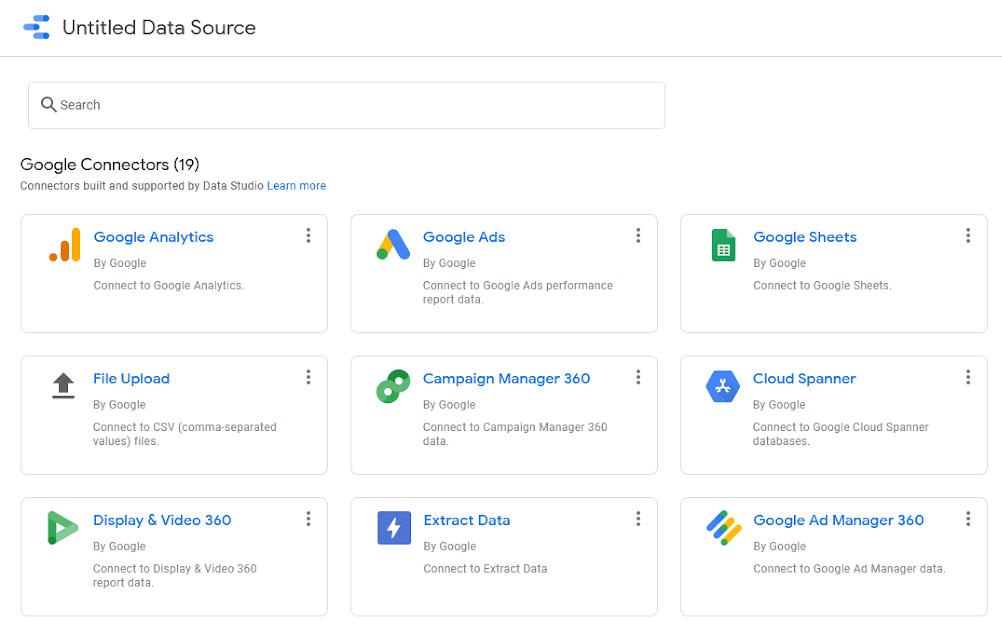Image resolution: width=1002 pixels, height=627 pixels.
Task: Select the Display & Video 360 connector title
Action: pos(162,520)
